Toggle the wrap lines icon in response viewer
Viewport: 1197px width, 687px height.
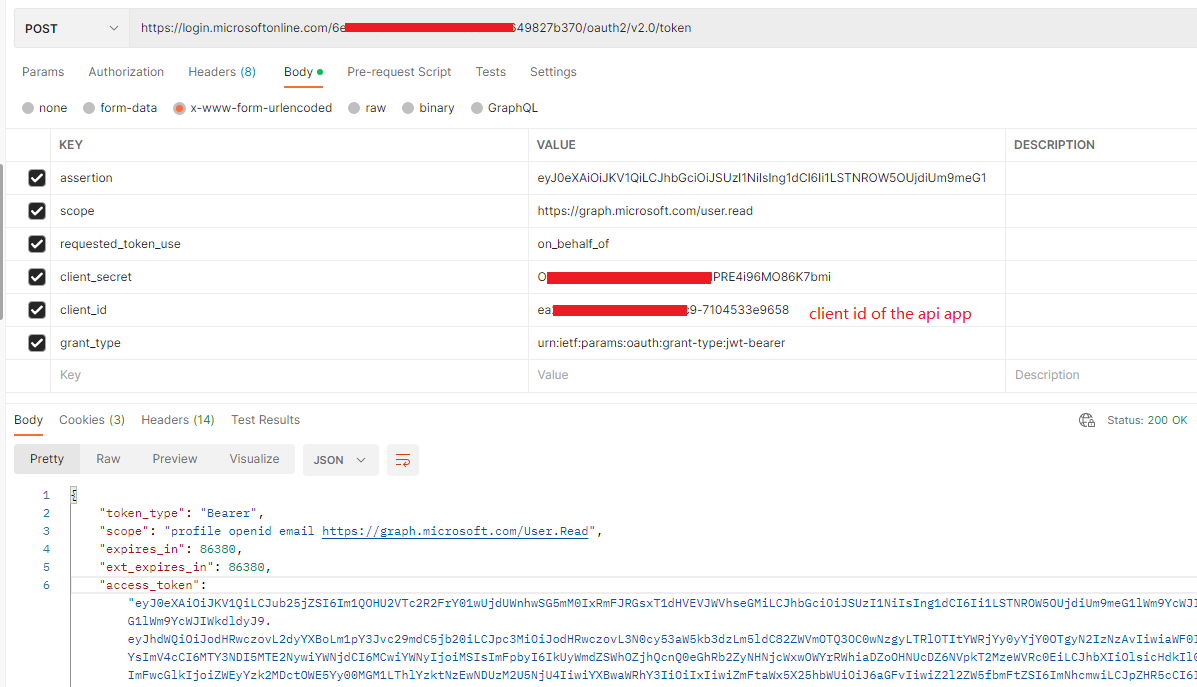(x=403, y=460)
